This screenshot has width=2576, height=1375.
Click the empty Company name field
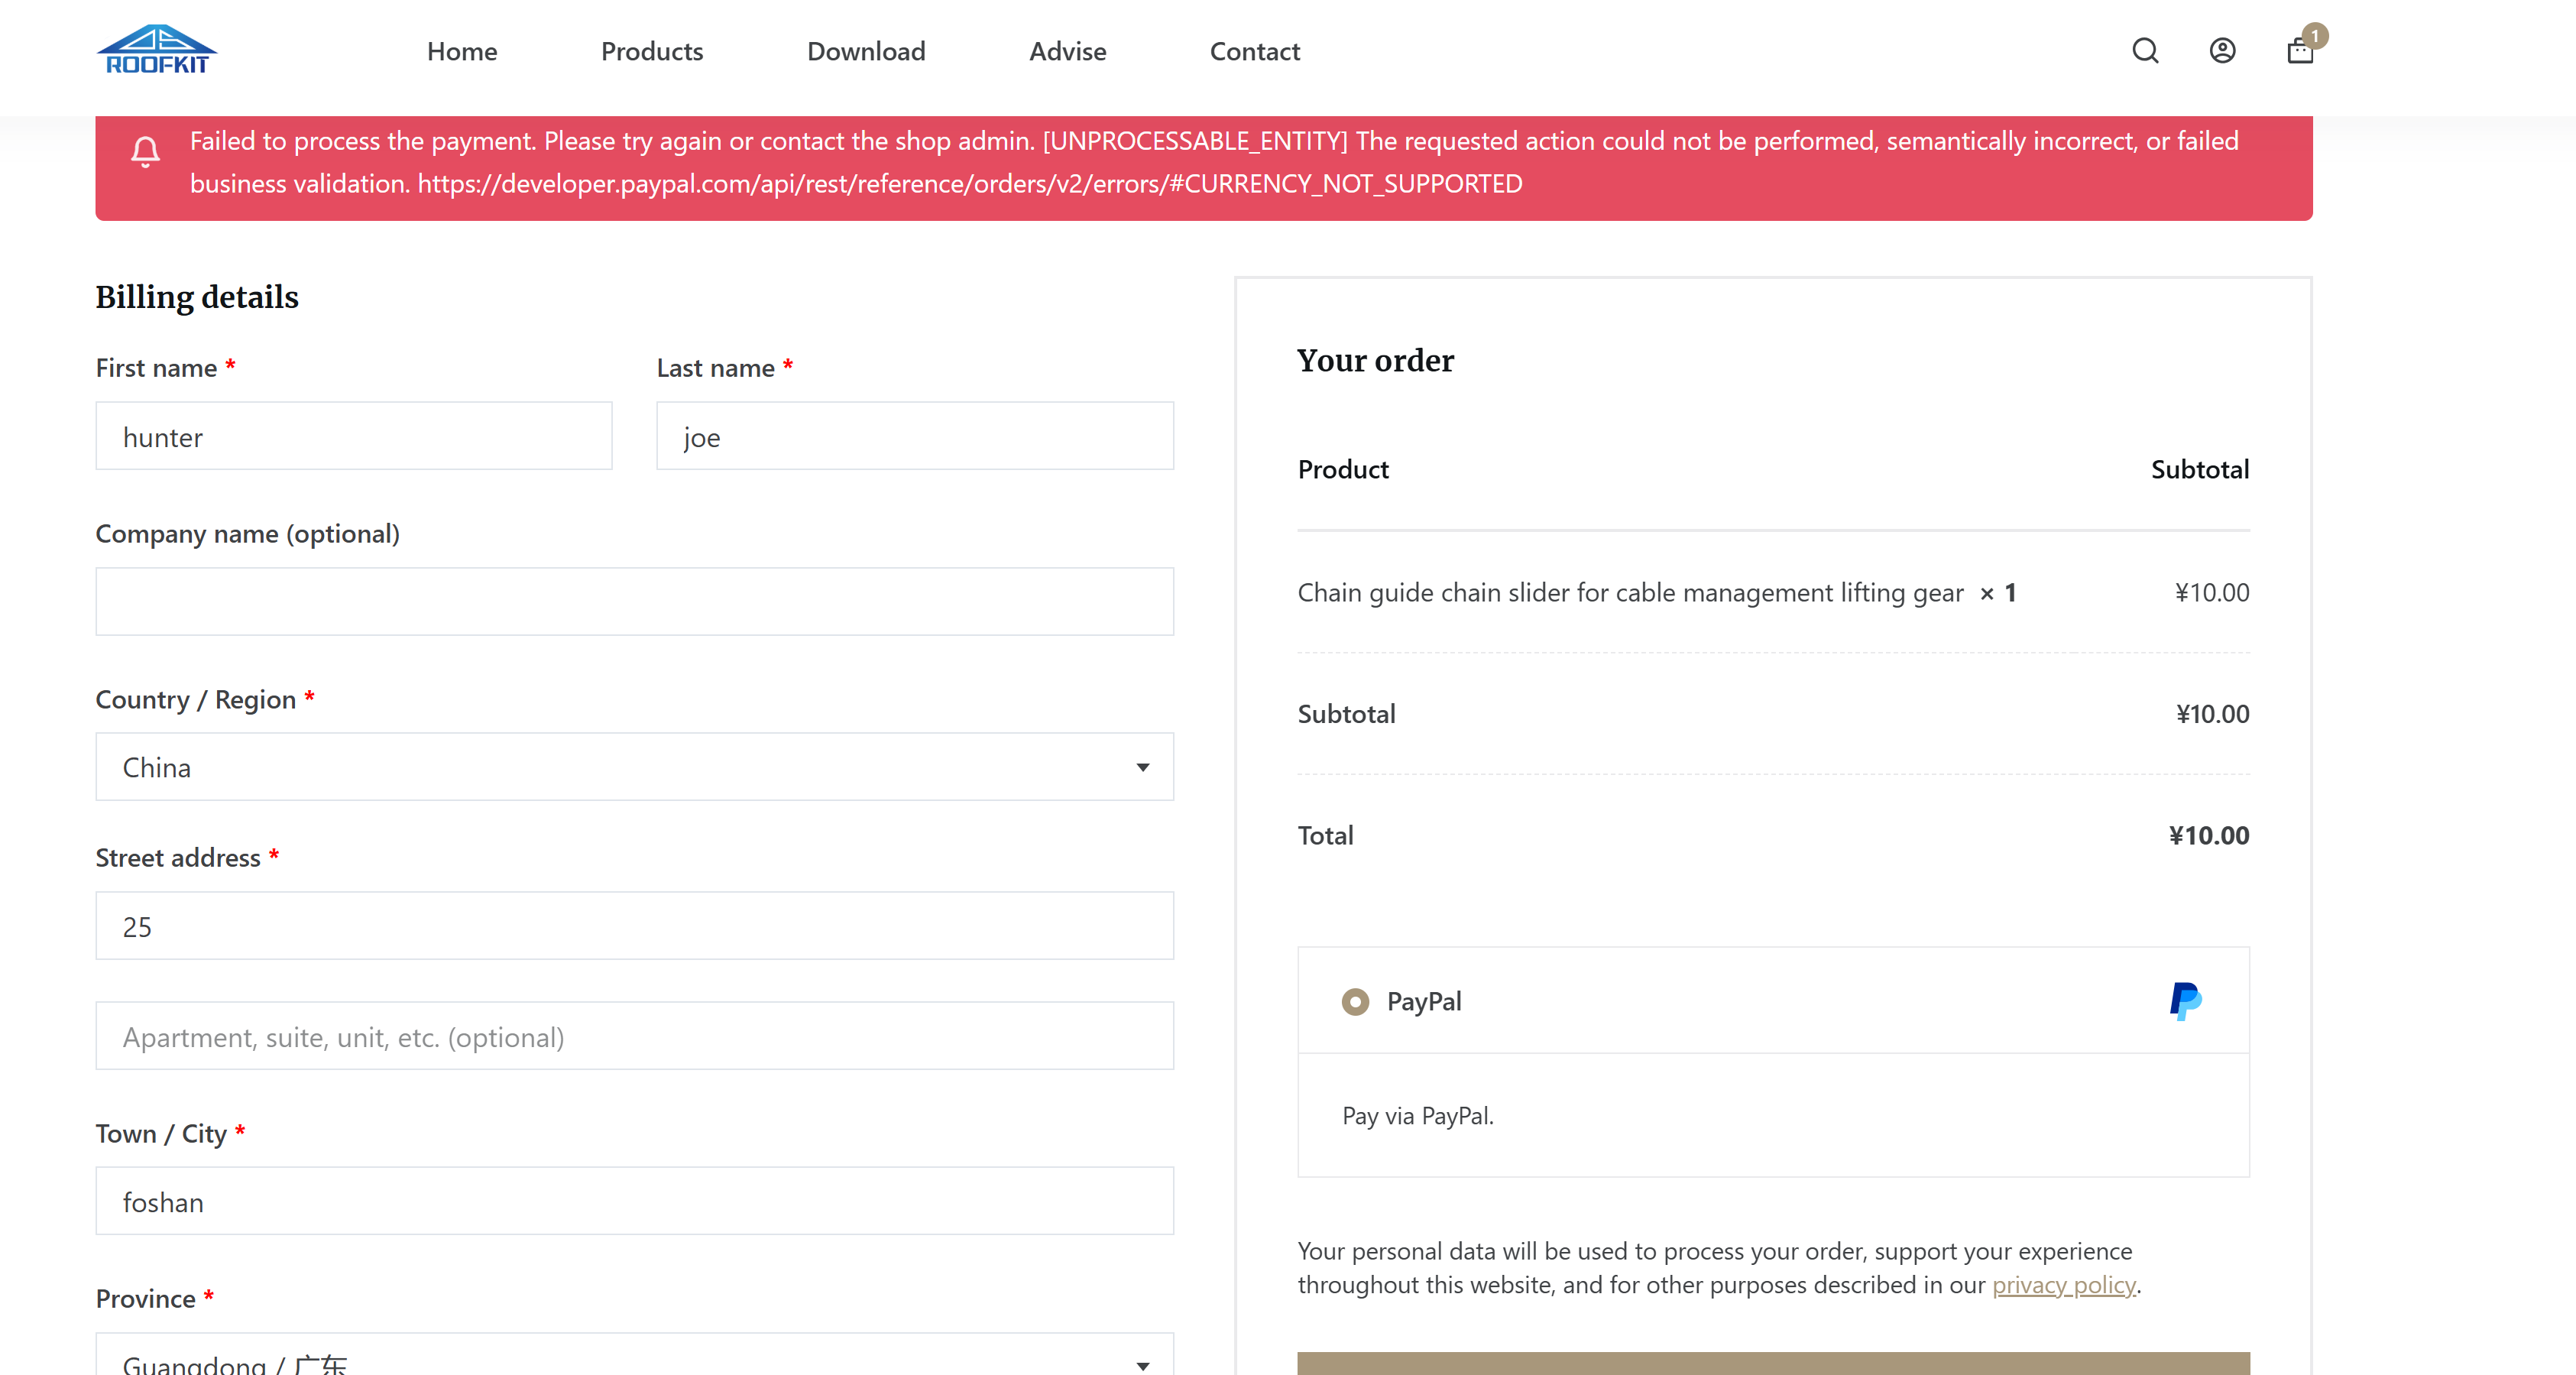pos(634,601)
